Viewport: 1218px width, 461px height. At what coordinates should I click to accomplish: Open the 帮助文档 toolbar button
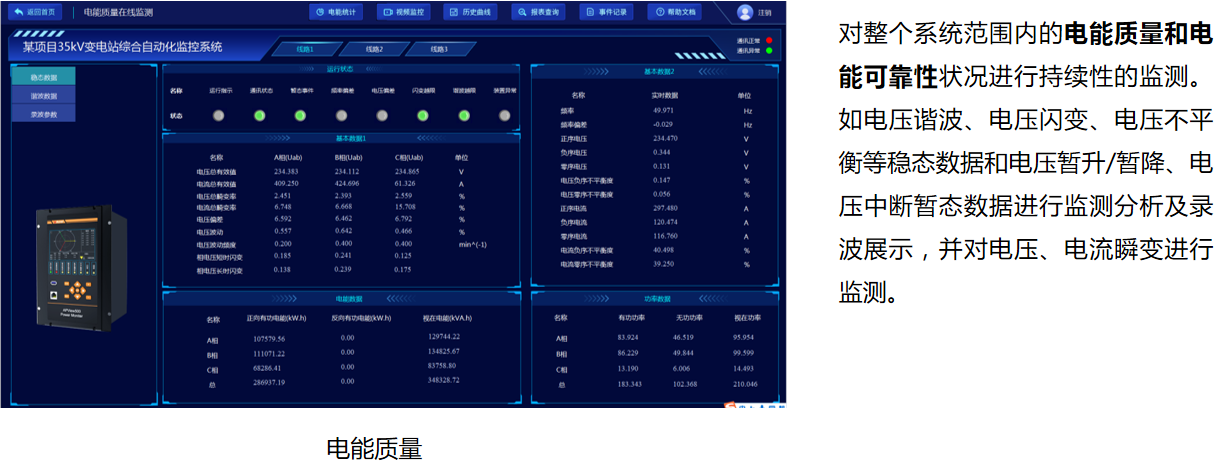pyautogui.click(x=674, y=12)
